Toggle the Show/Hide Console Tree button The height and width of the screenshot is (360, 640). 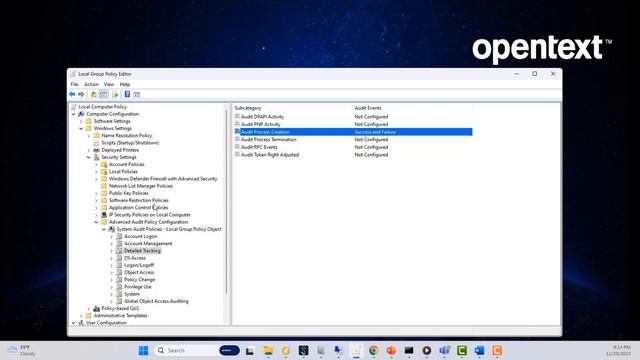point(103,94)
